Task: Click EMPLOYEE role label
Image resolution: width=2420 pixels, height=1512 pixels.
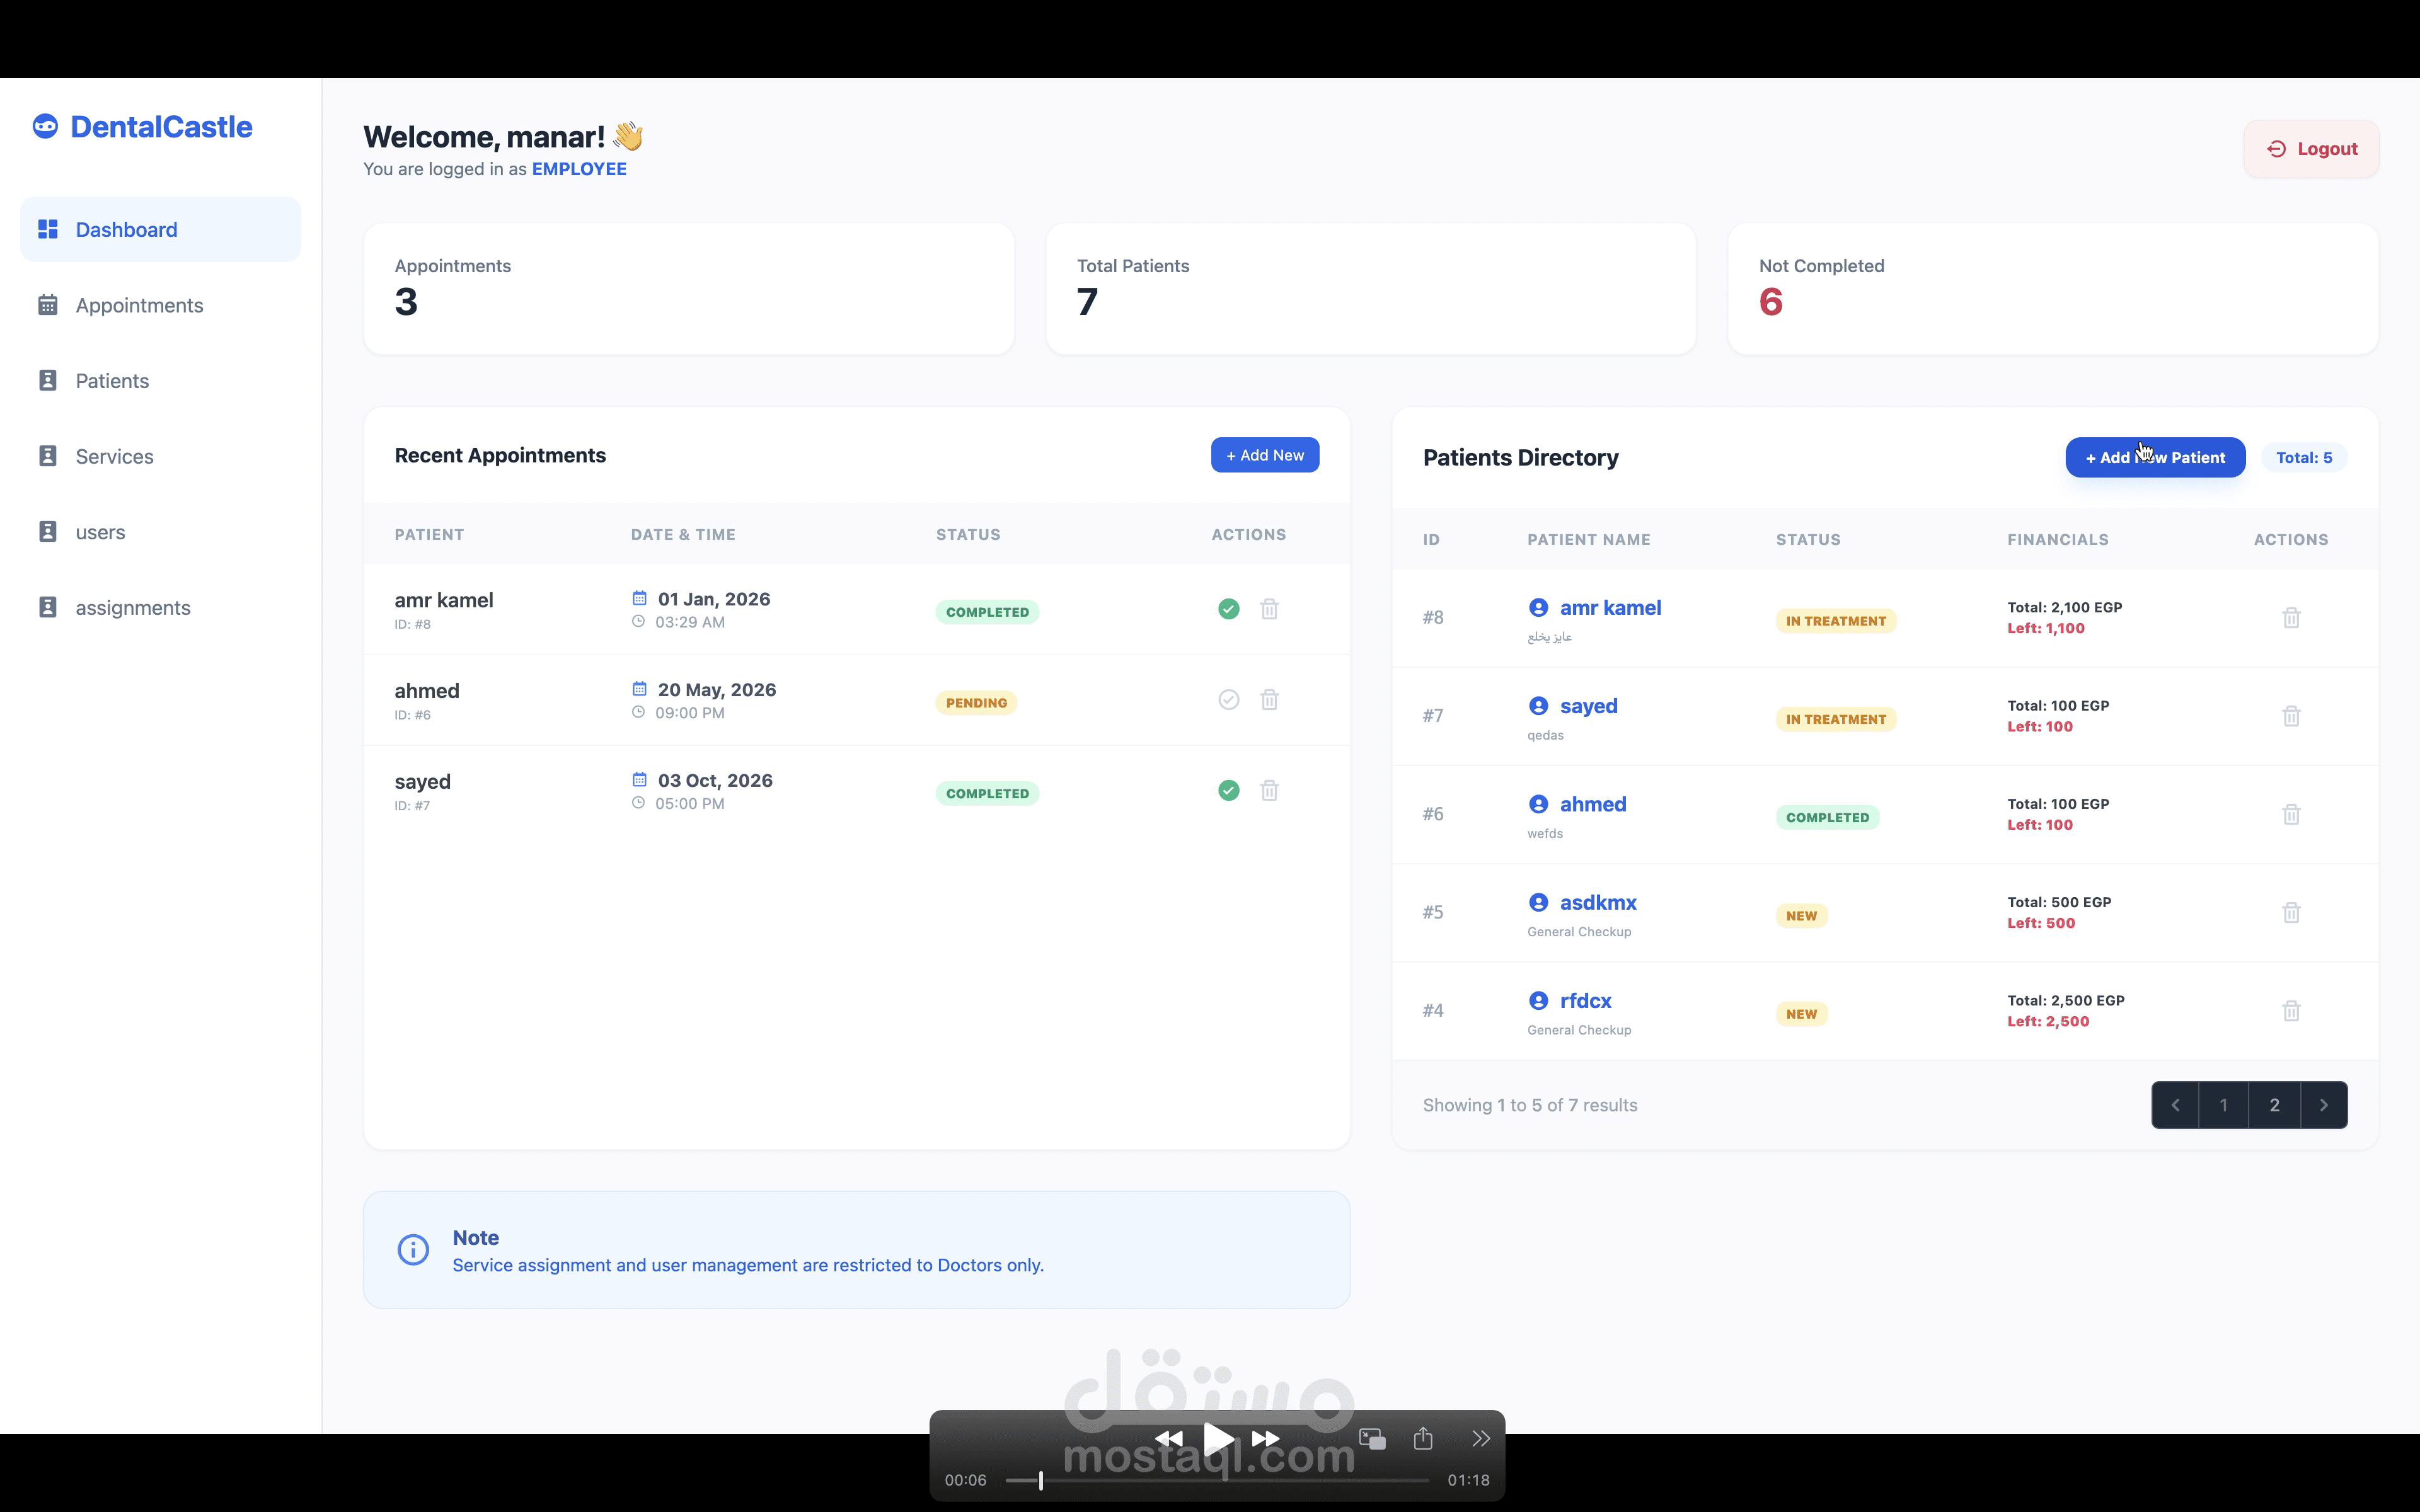Action: point(579,169)
